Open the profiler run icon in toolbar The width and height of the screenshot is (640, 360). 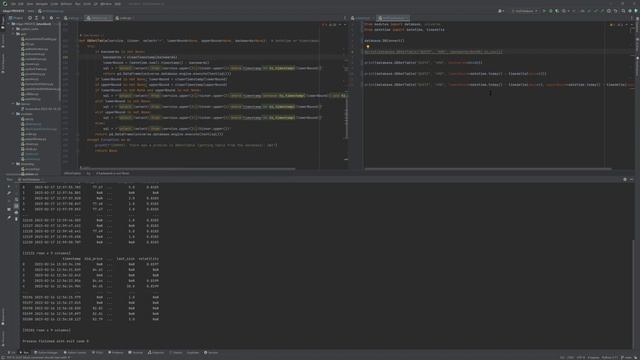click(x=564, y=11)
